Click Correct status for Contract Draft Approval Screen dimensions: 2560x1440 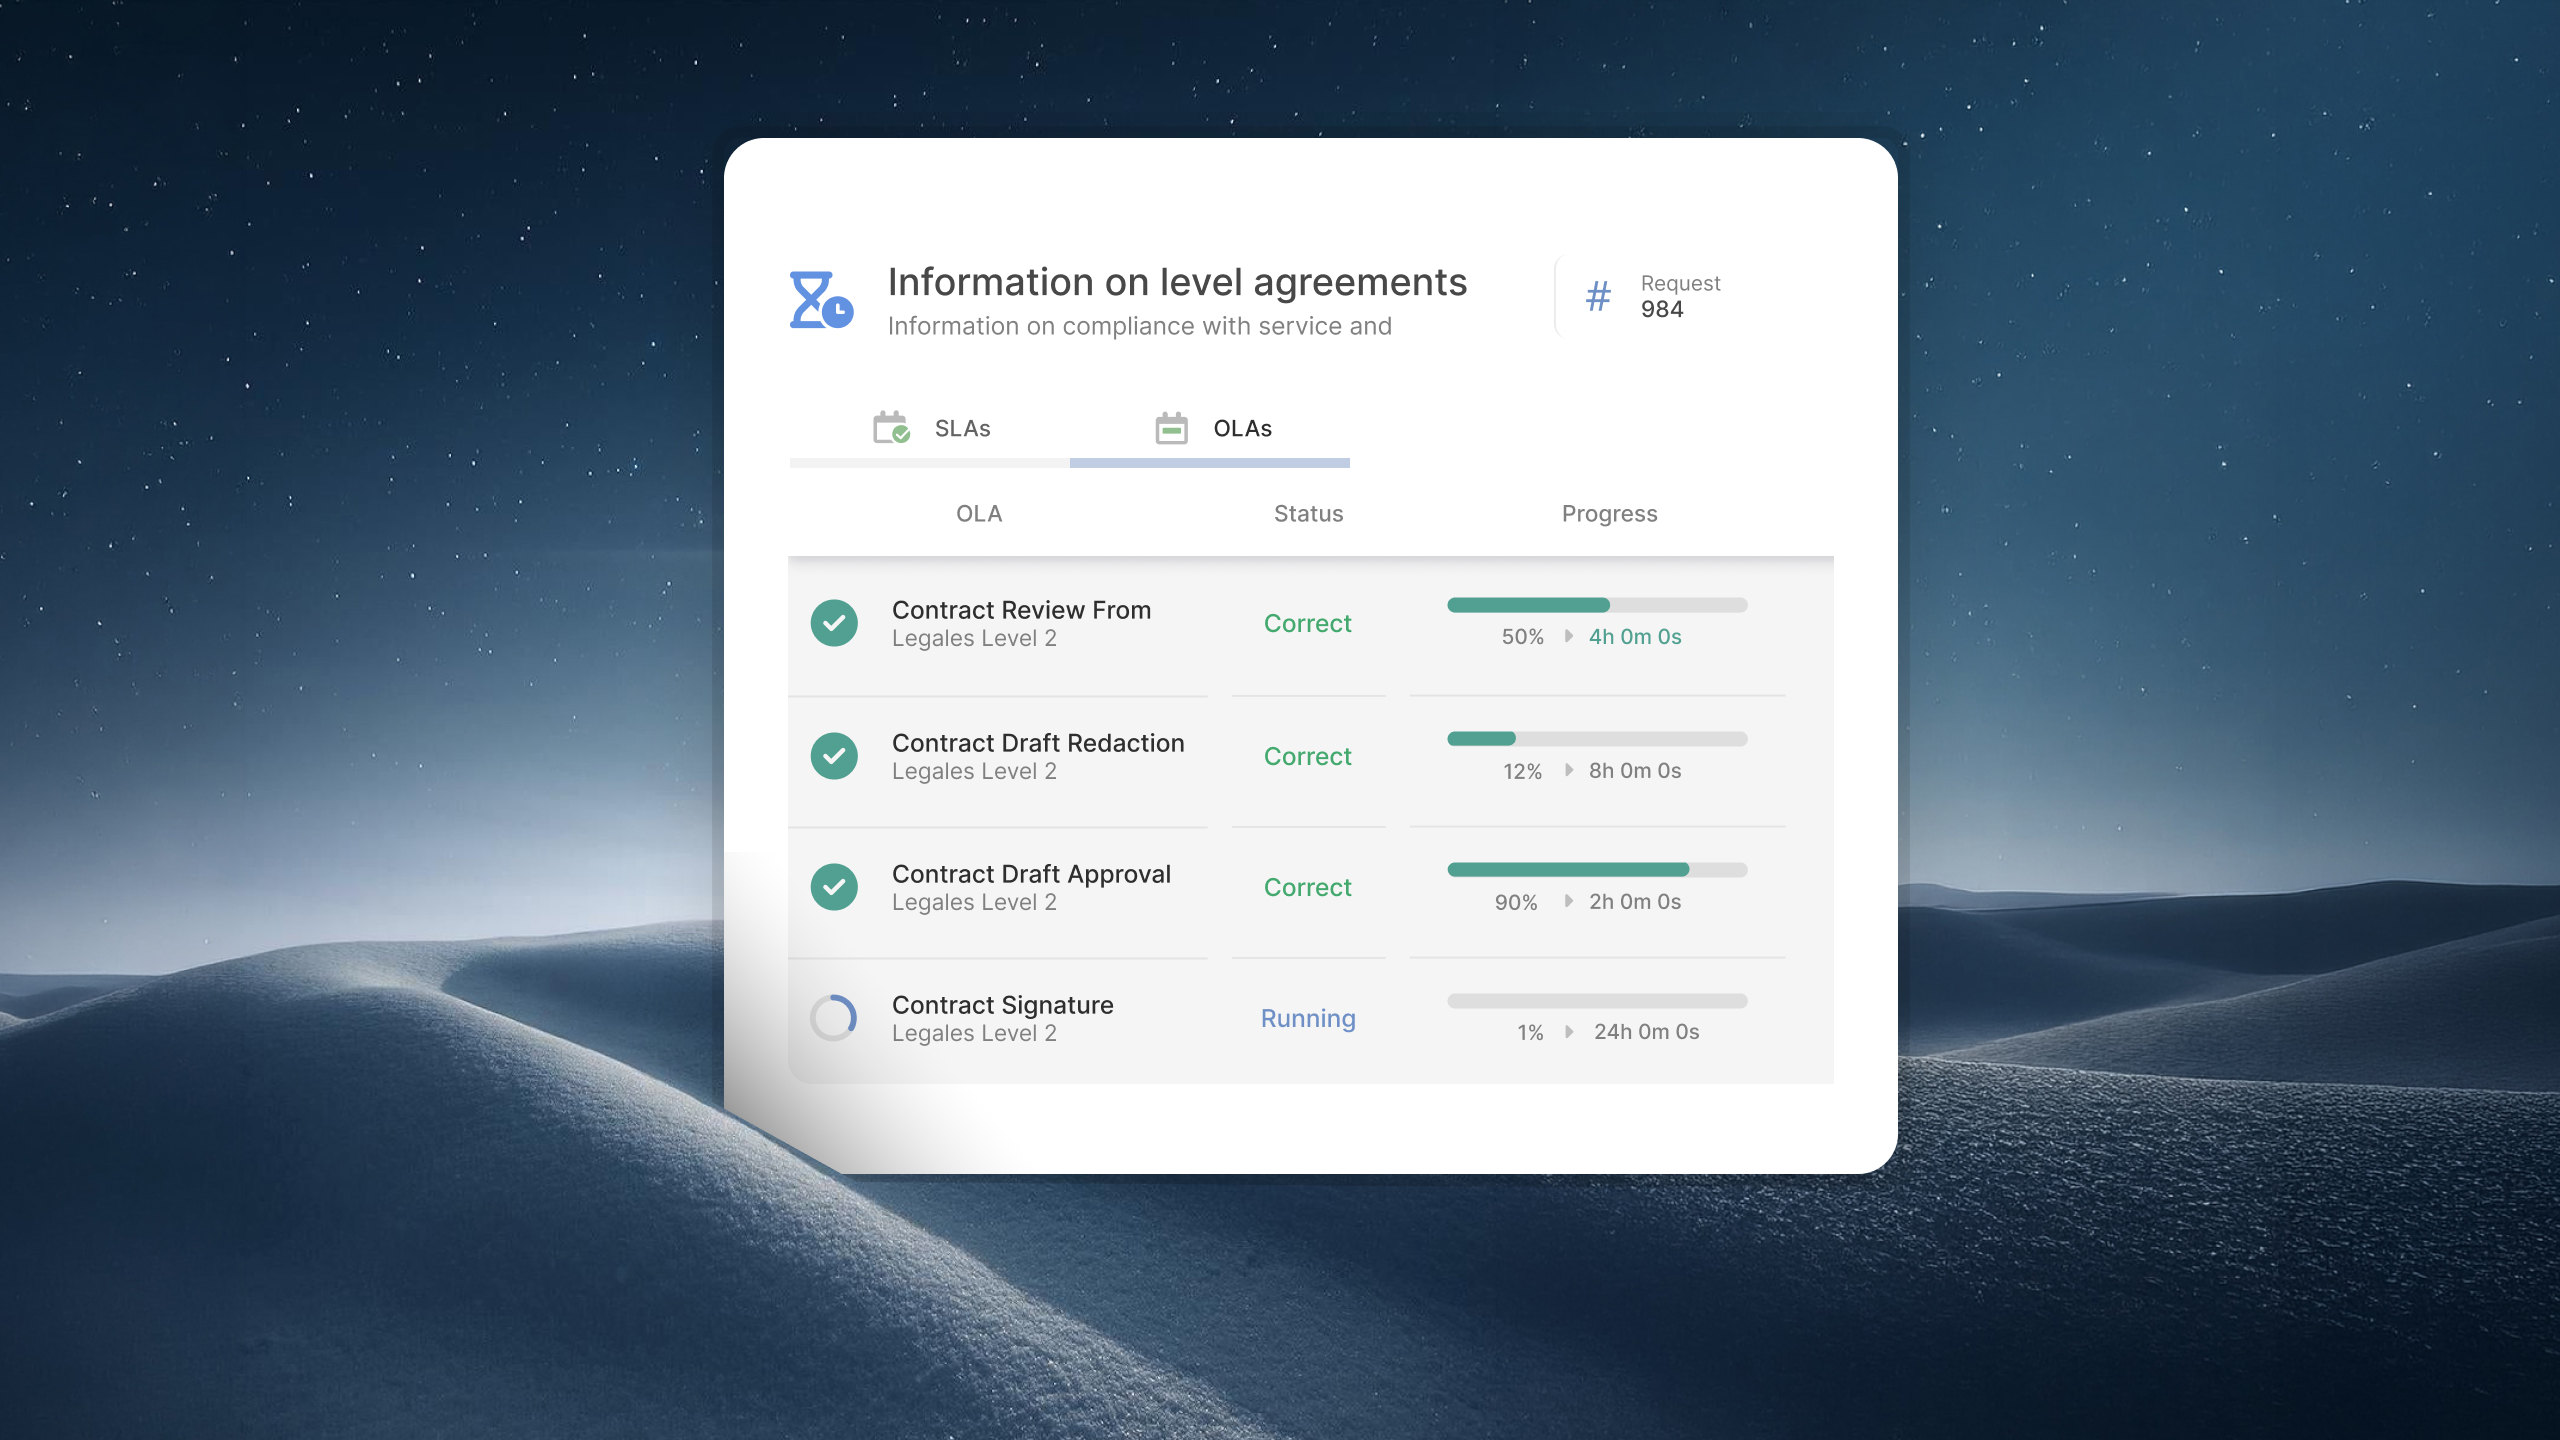[1307, 887]
